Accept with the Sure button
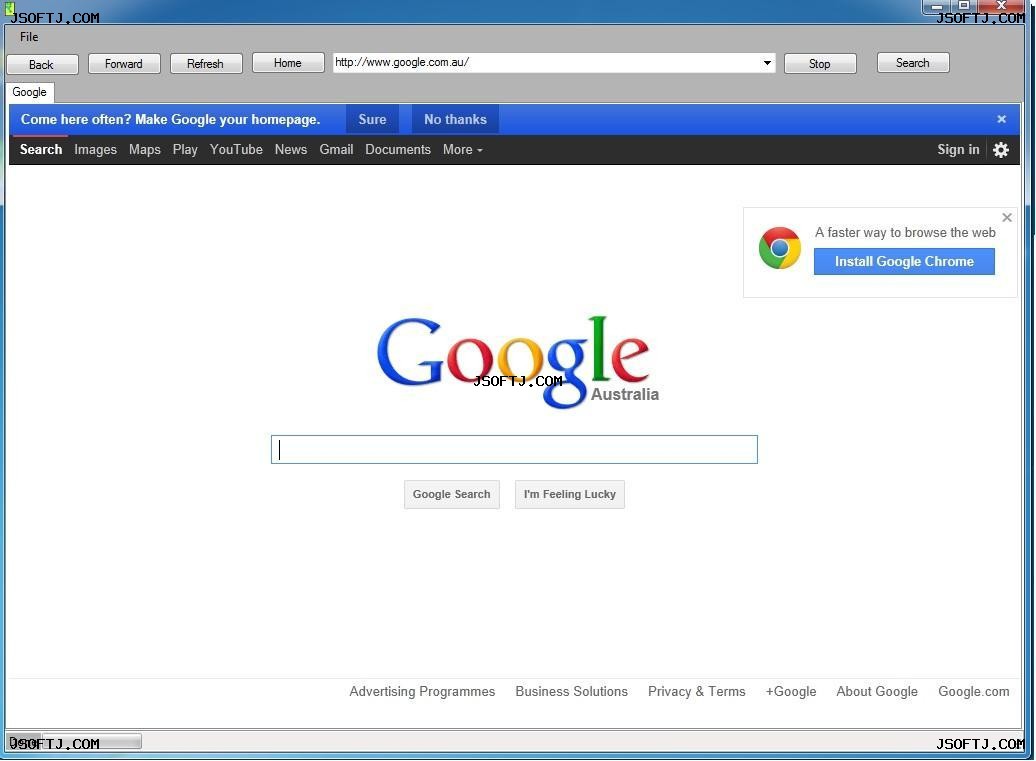 click(372, 120)
